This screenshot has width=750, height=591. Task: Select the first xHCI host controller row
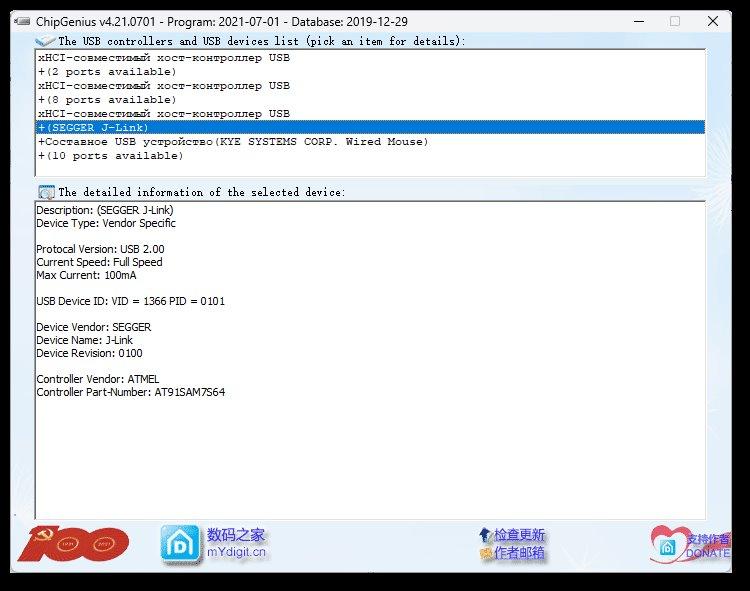pos(370,57)
